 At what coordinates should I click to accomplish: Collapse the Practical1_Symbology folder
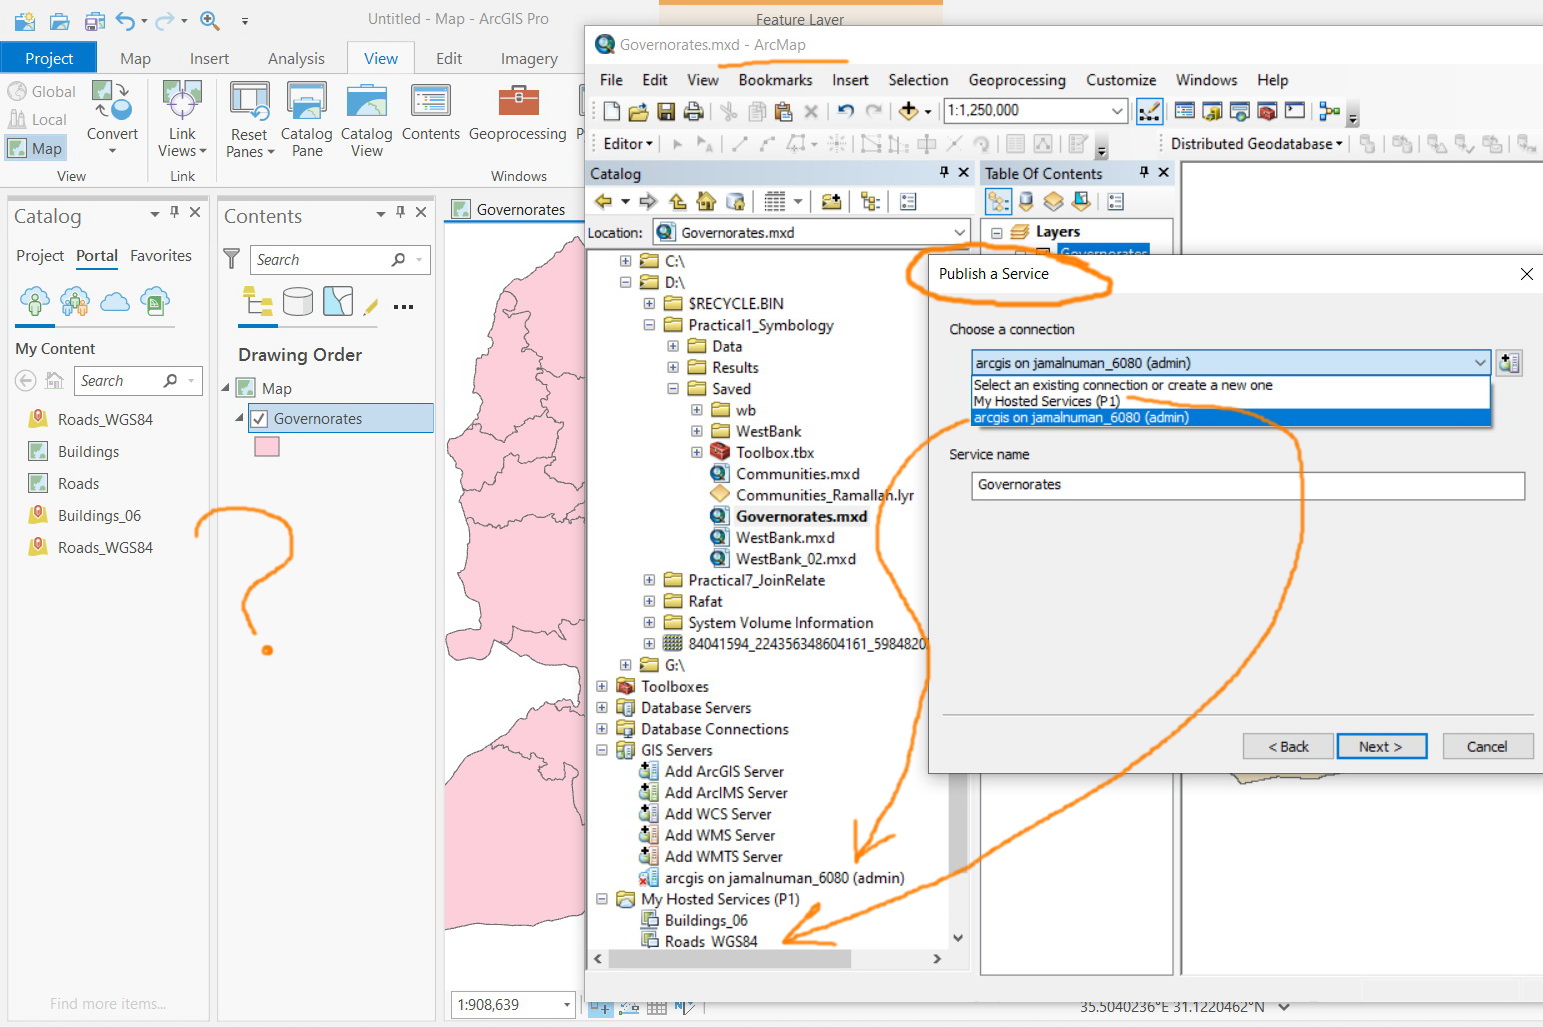pos(649,325)
